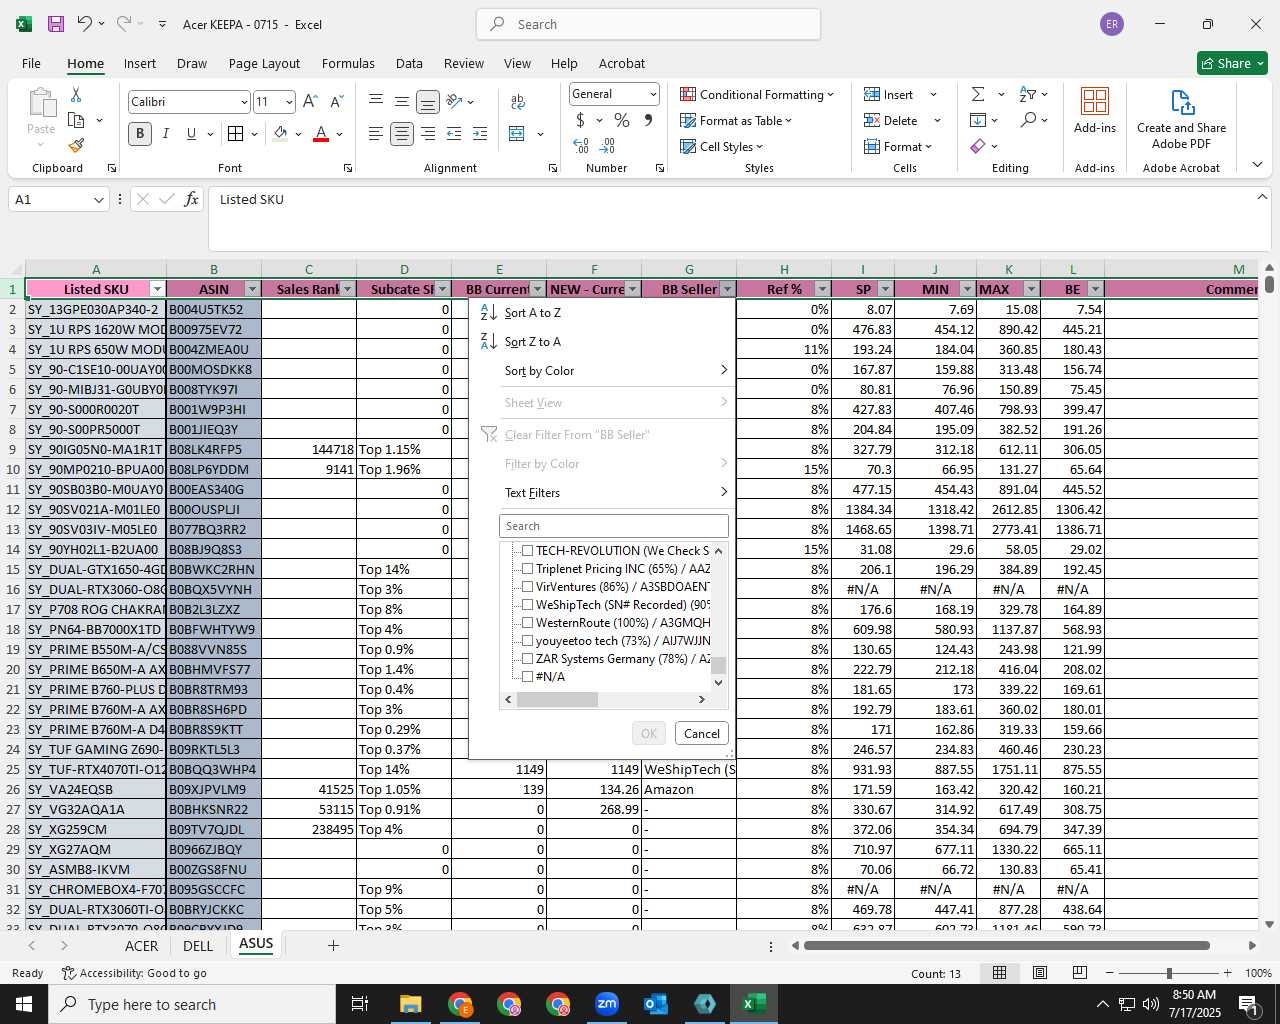Expand the Name Box dropdown arrow
Screen dimensions: 1280x1024
[x=98, y=200]
